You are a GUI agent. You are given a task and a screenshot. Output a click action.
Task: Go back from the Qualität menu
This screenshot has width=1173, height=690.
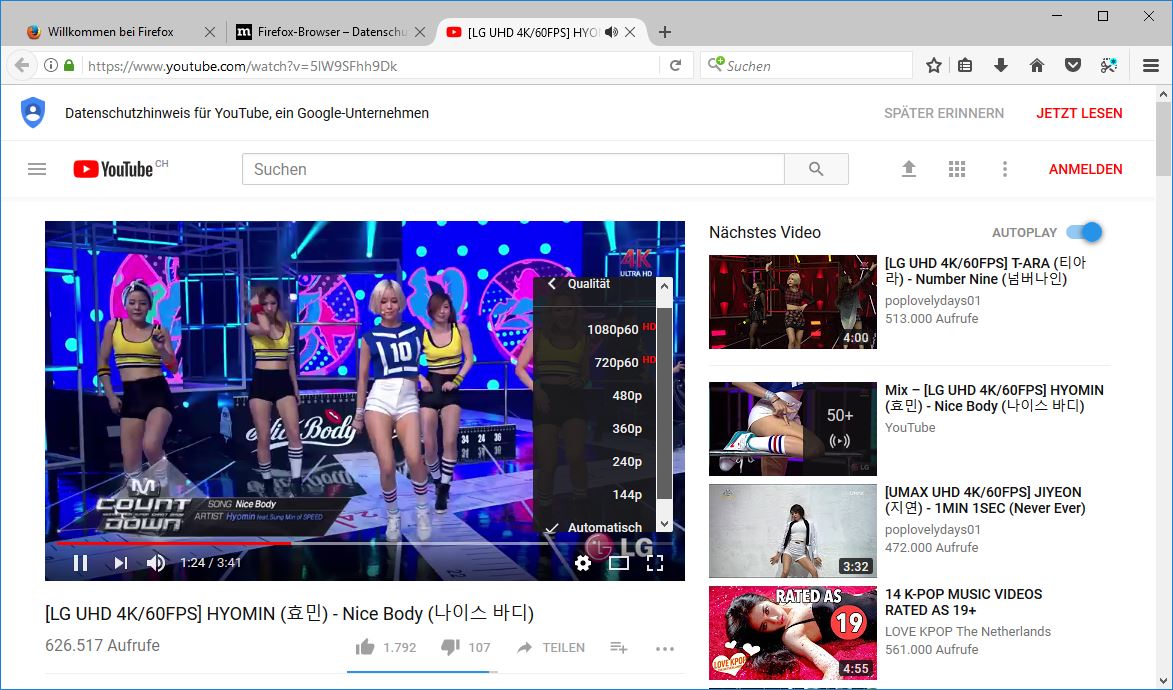(x=552, y=284)
